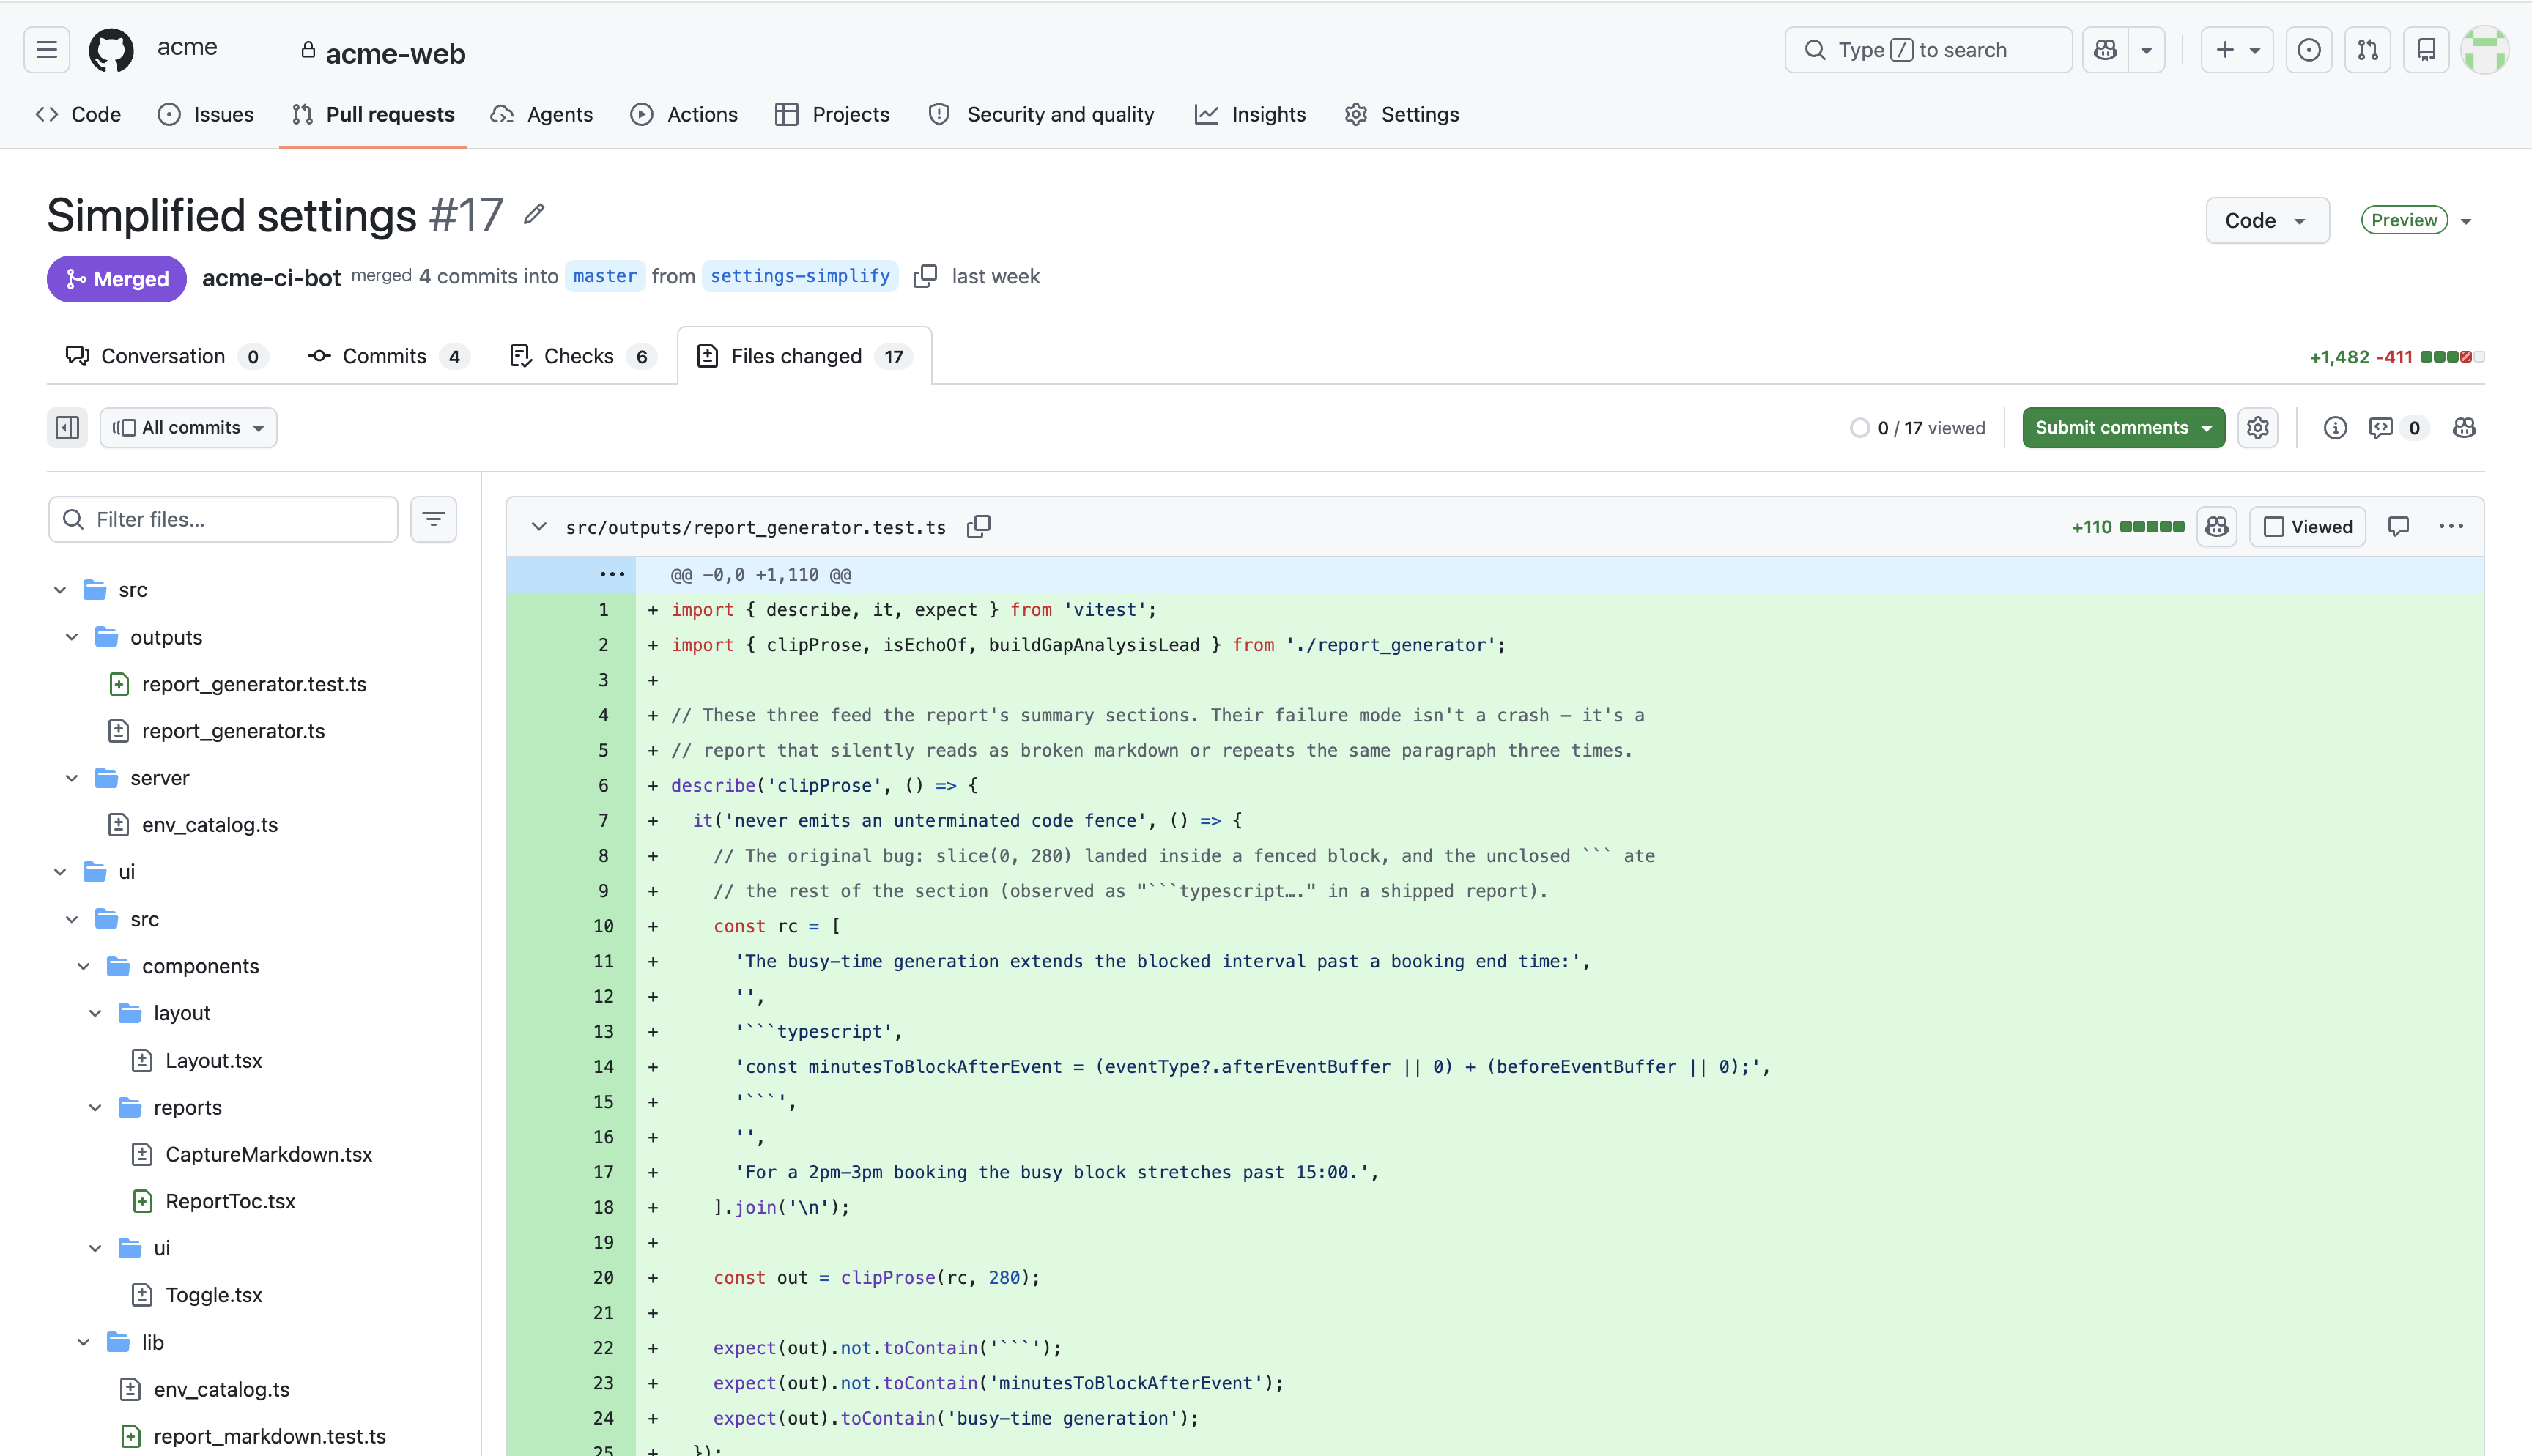Switch to the Conversation tab
2532x1456 pixels.
(x=166, y=356)
